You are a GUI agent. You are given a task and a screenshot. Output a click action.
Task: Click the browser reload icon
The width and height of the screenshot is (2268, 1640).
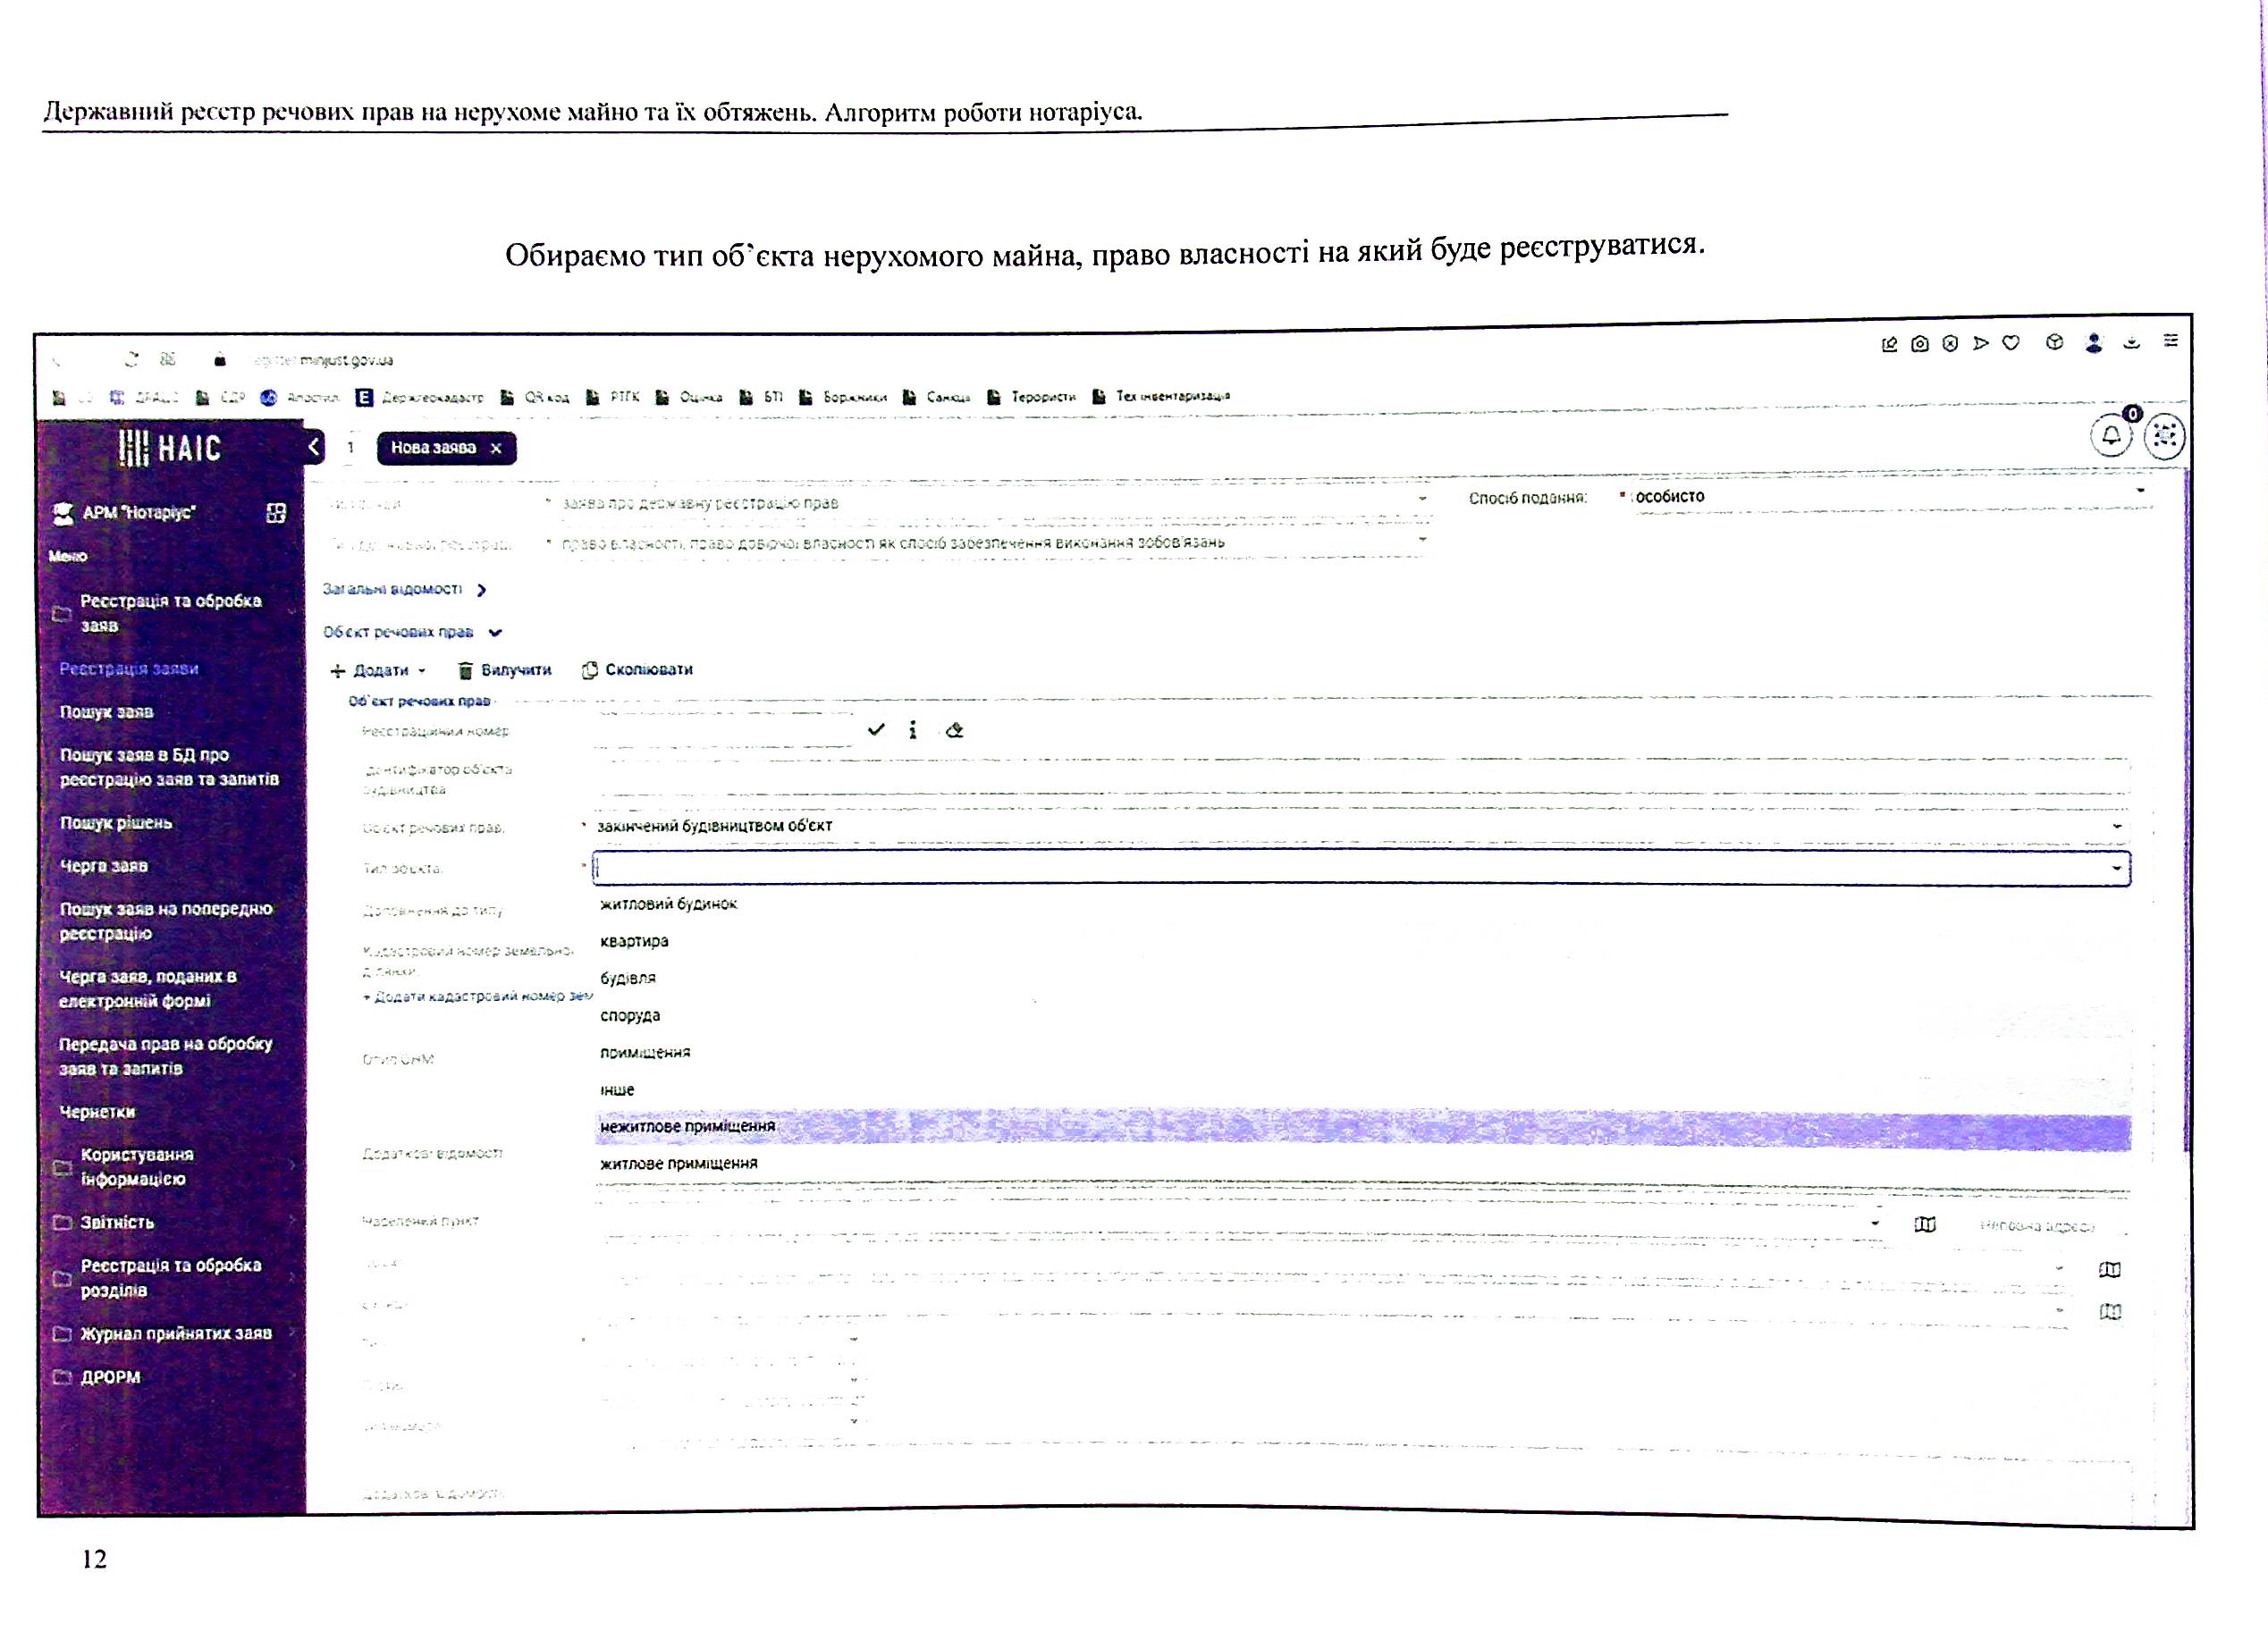pyautogui.click(x=131, y=359)
